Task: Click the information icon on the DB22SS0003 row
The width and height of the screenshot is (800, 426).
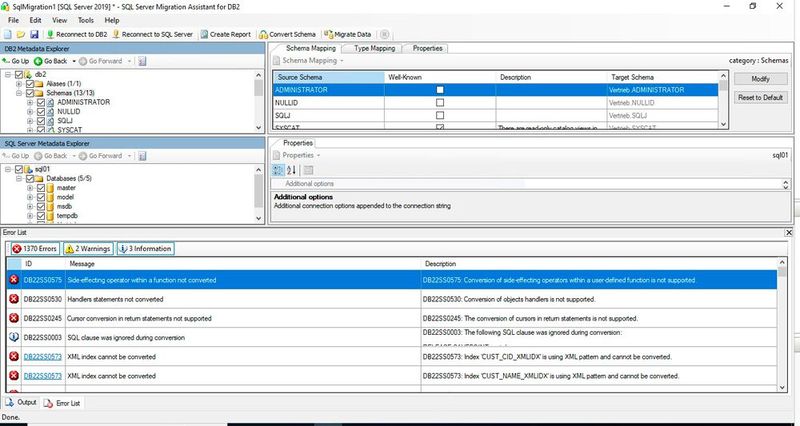Action: [x=14, y=337]
